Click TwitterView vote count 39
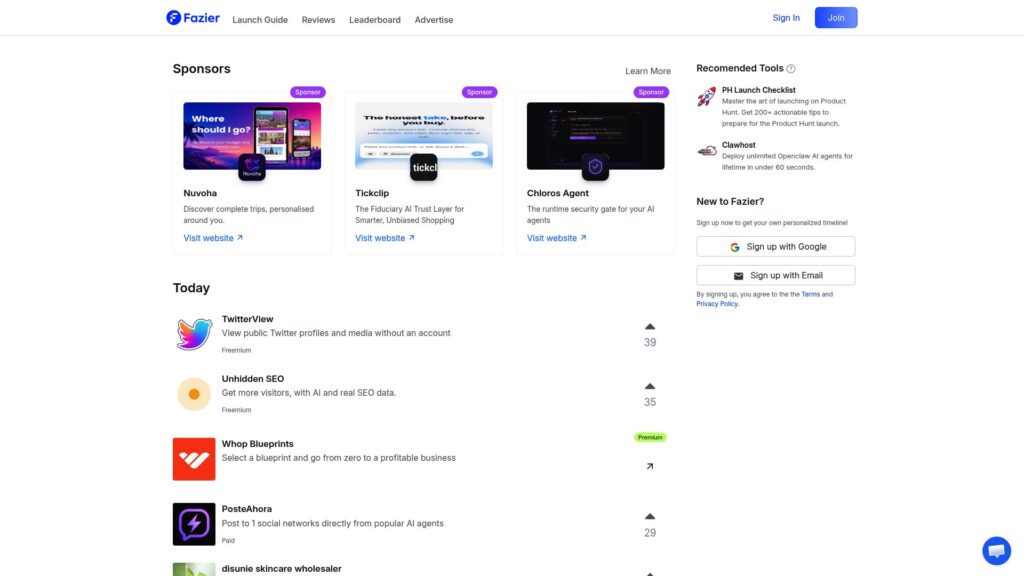 pos(650,342)
